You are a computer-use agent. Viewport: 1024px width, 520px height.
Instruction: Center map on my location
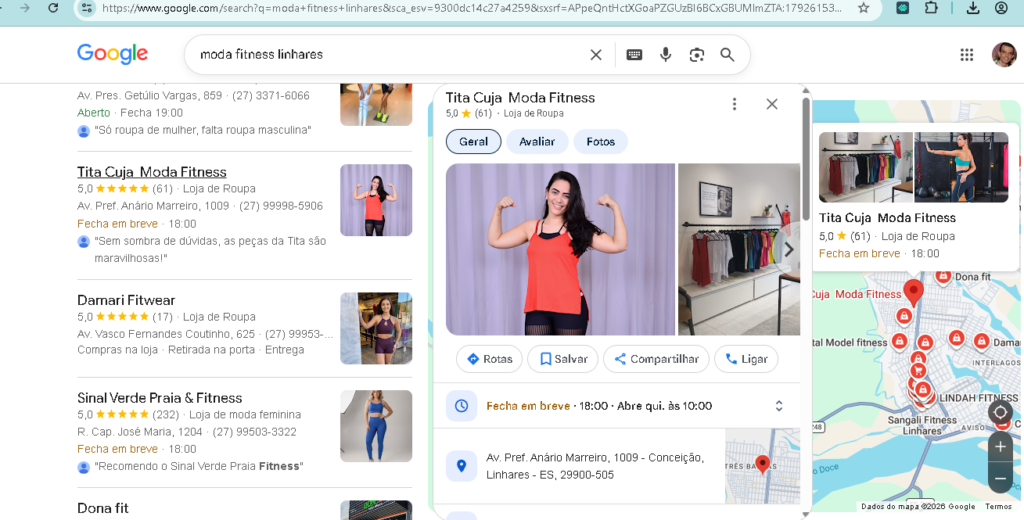tap(1000, 412)
